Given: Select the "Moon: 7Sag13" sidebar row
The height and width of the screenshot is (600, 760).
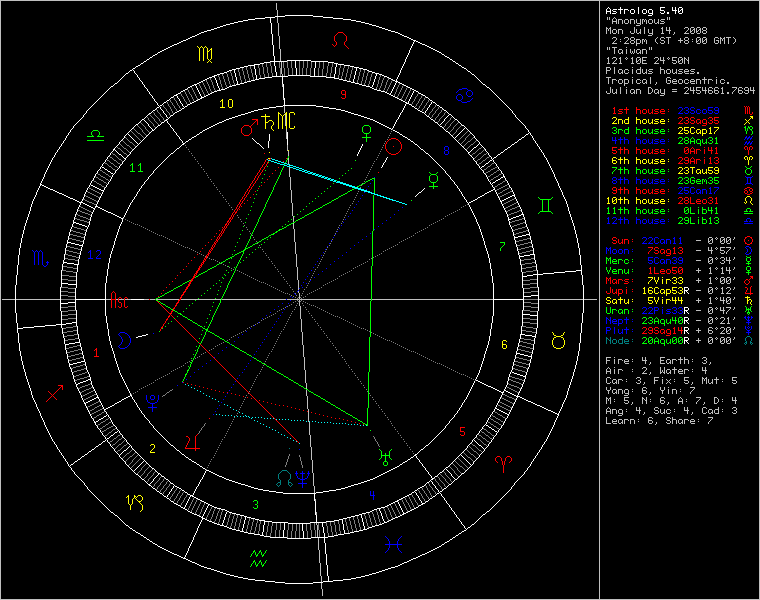Looking at the screenshot, I should pos(679,251).
